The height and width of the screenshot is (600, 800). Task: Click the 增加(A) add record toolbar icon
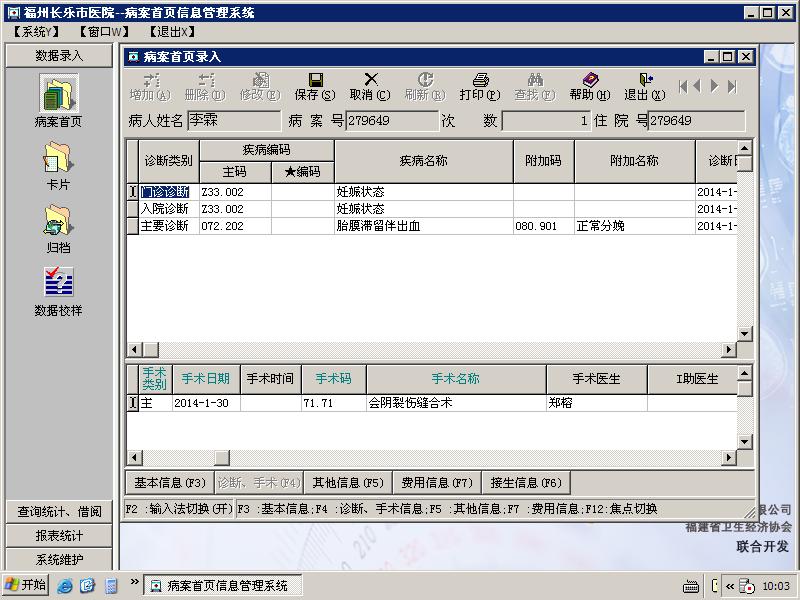click(x=150, y=87)
